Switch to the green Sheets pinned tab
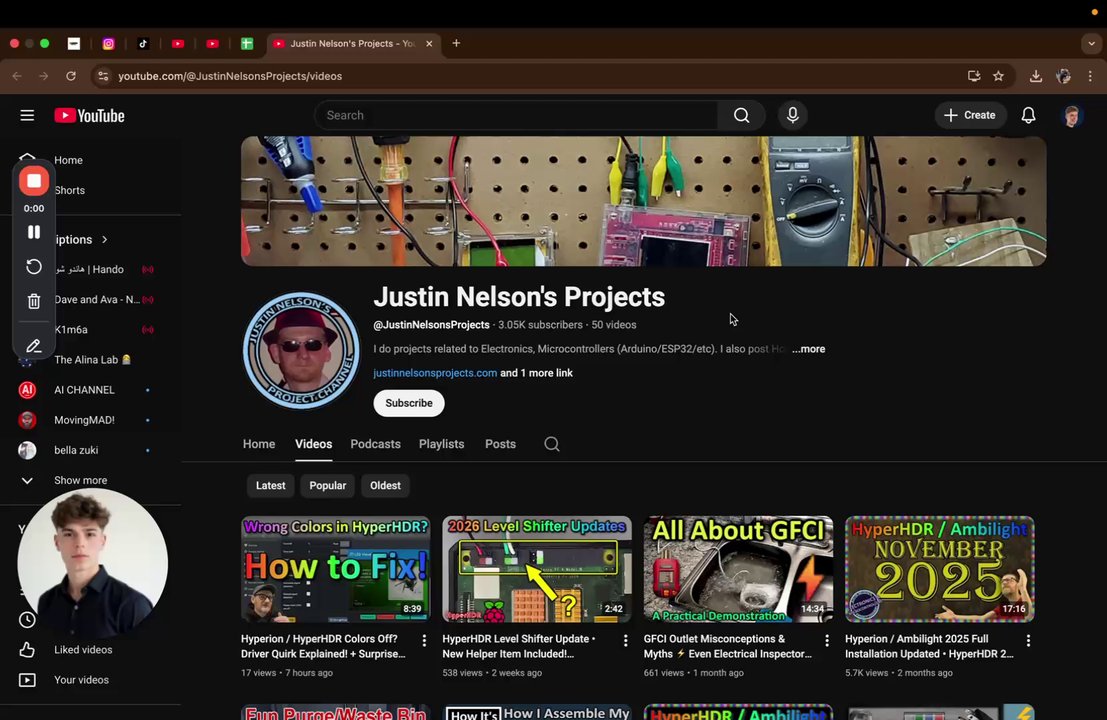The height and width of the screenshot is (720, 1107). point(246,43)
